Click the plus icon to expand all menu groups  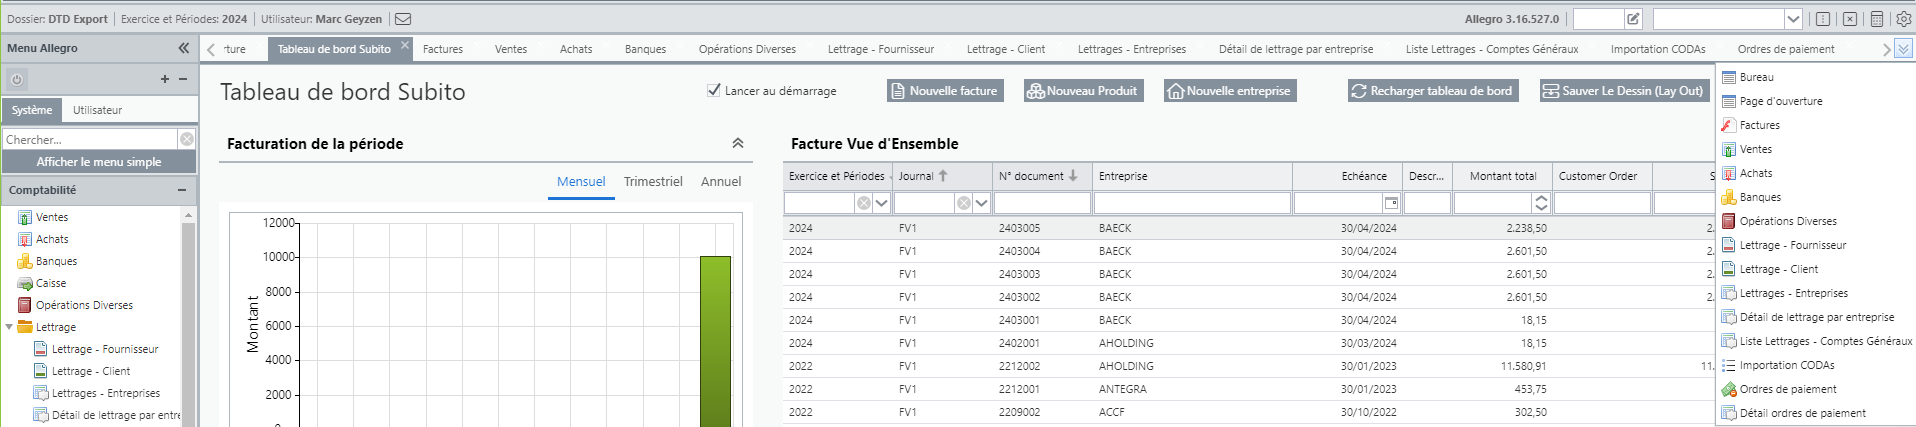click(165, 79)
